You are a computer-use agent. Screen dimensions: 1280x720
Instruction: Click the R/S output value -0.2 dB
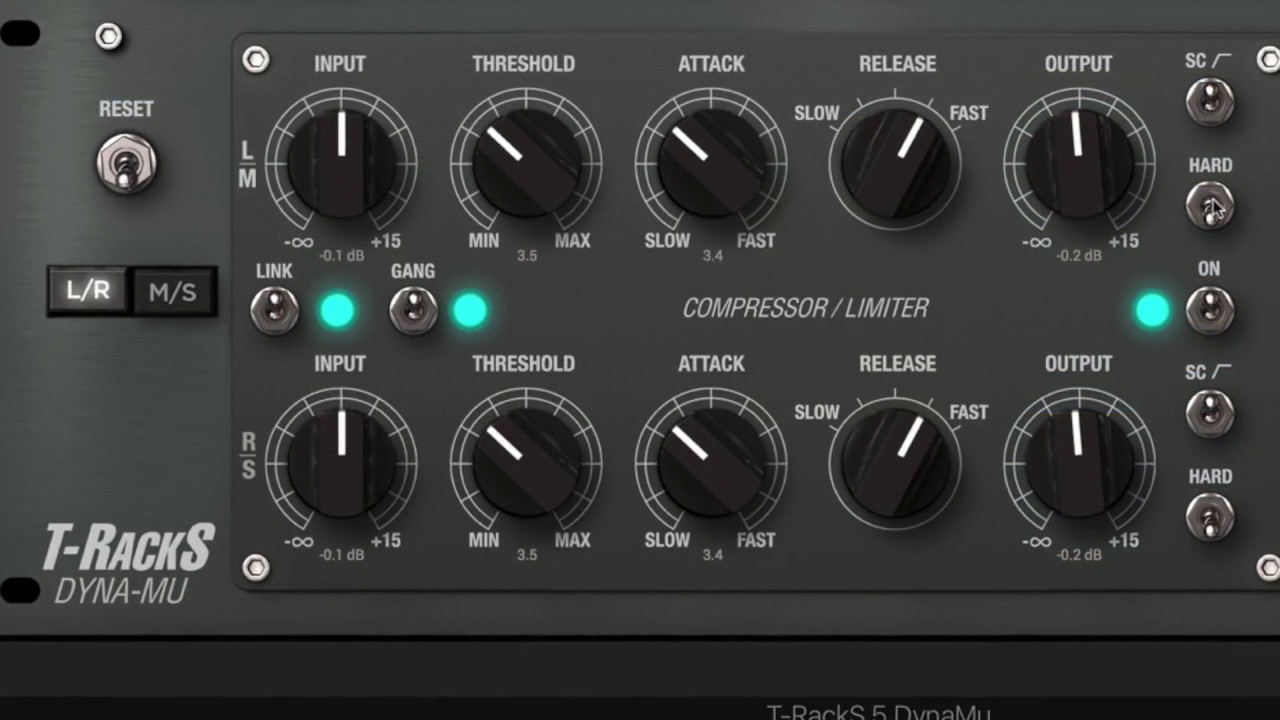click(1079, 555)
